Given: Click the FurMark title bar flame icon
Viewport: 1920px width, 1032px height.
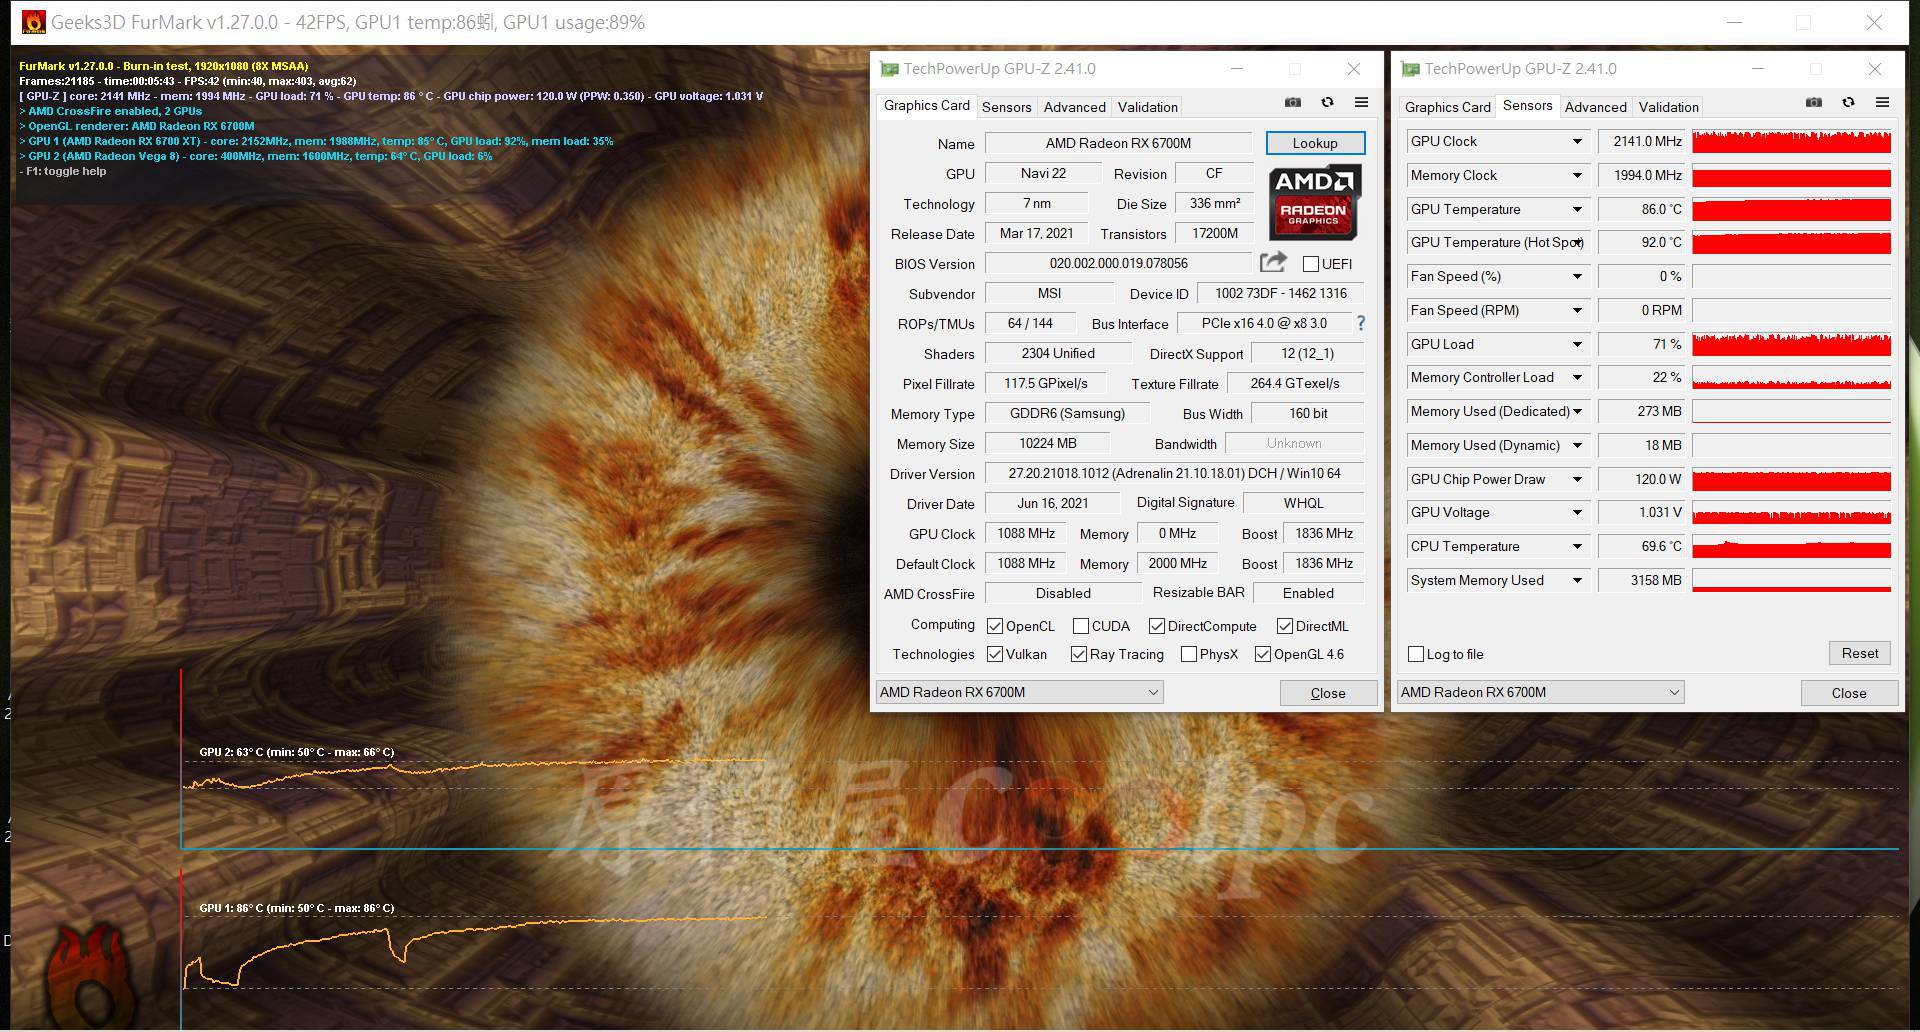Looking at the screenshot, I should pos(34,22).
